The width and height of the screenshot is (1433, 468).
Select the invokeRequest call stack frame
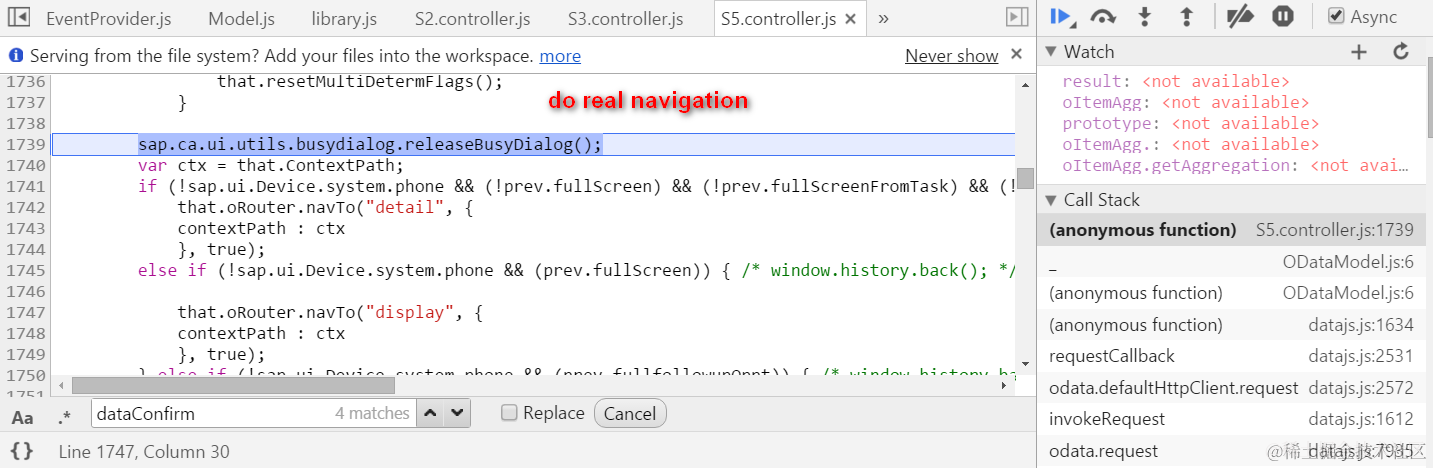pos(1231,419)
